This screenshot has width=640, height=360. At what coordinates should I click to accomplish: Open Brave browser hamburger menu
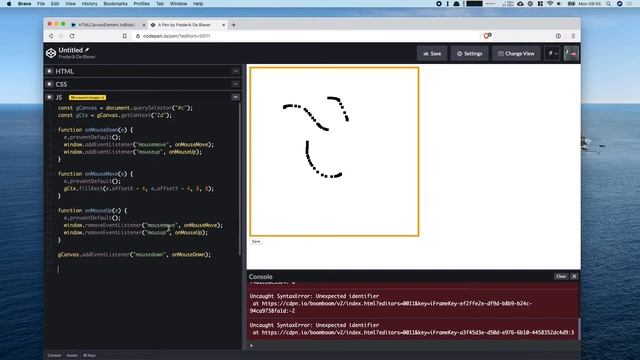(x=573, y=36)
